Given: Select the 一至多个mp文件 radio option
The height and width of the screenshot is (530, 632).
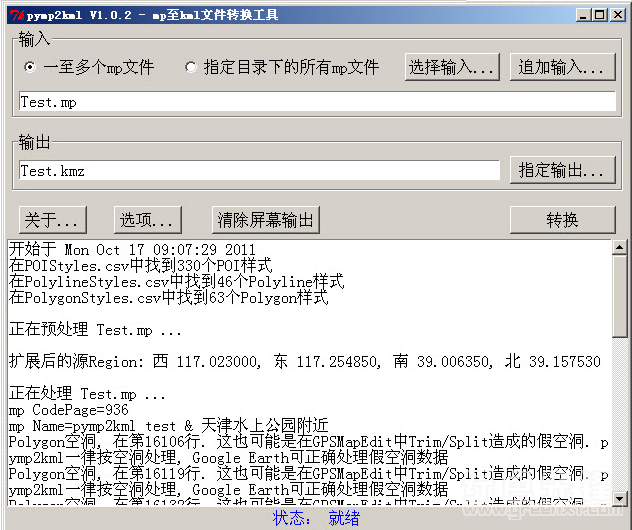Looking at the screenshot, I should (30, 67).
